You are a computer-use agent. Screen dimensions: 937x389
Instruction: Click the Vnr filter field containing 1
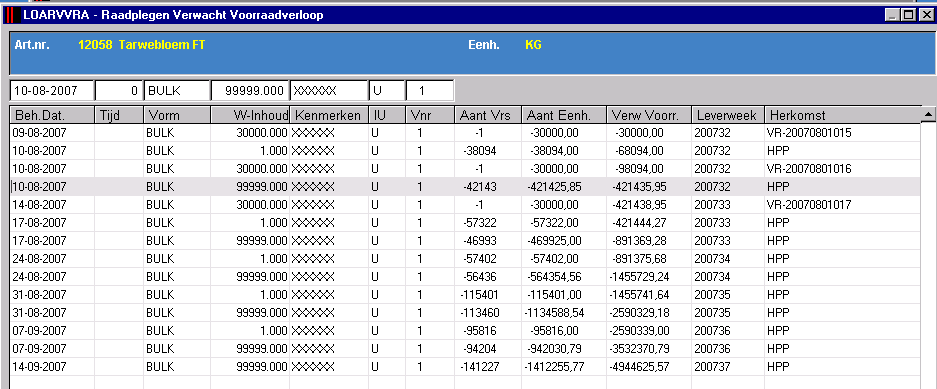click(x=430, y=91)
